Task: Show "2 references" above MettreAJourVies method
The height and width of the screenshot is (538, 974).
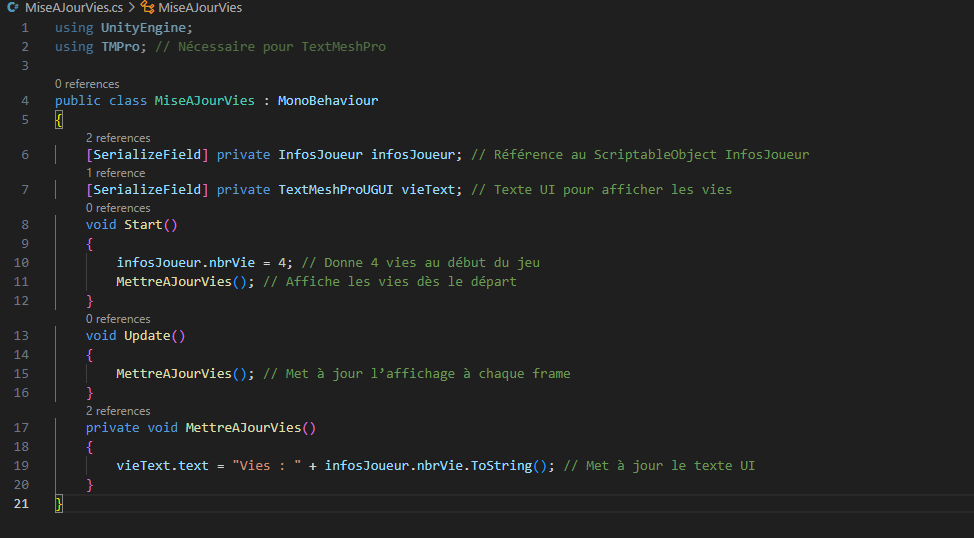Action: point(118,411)
